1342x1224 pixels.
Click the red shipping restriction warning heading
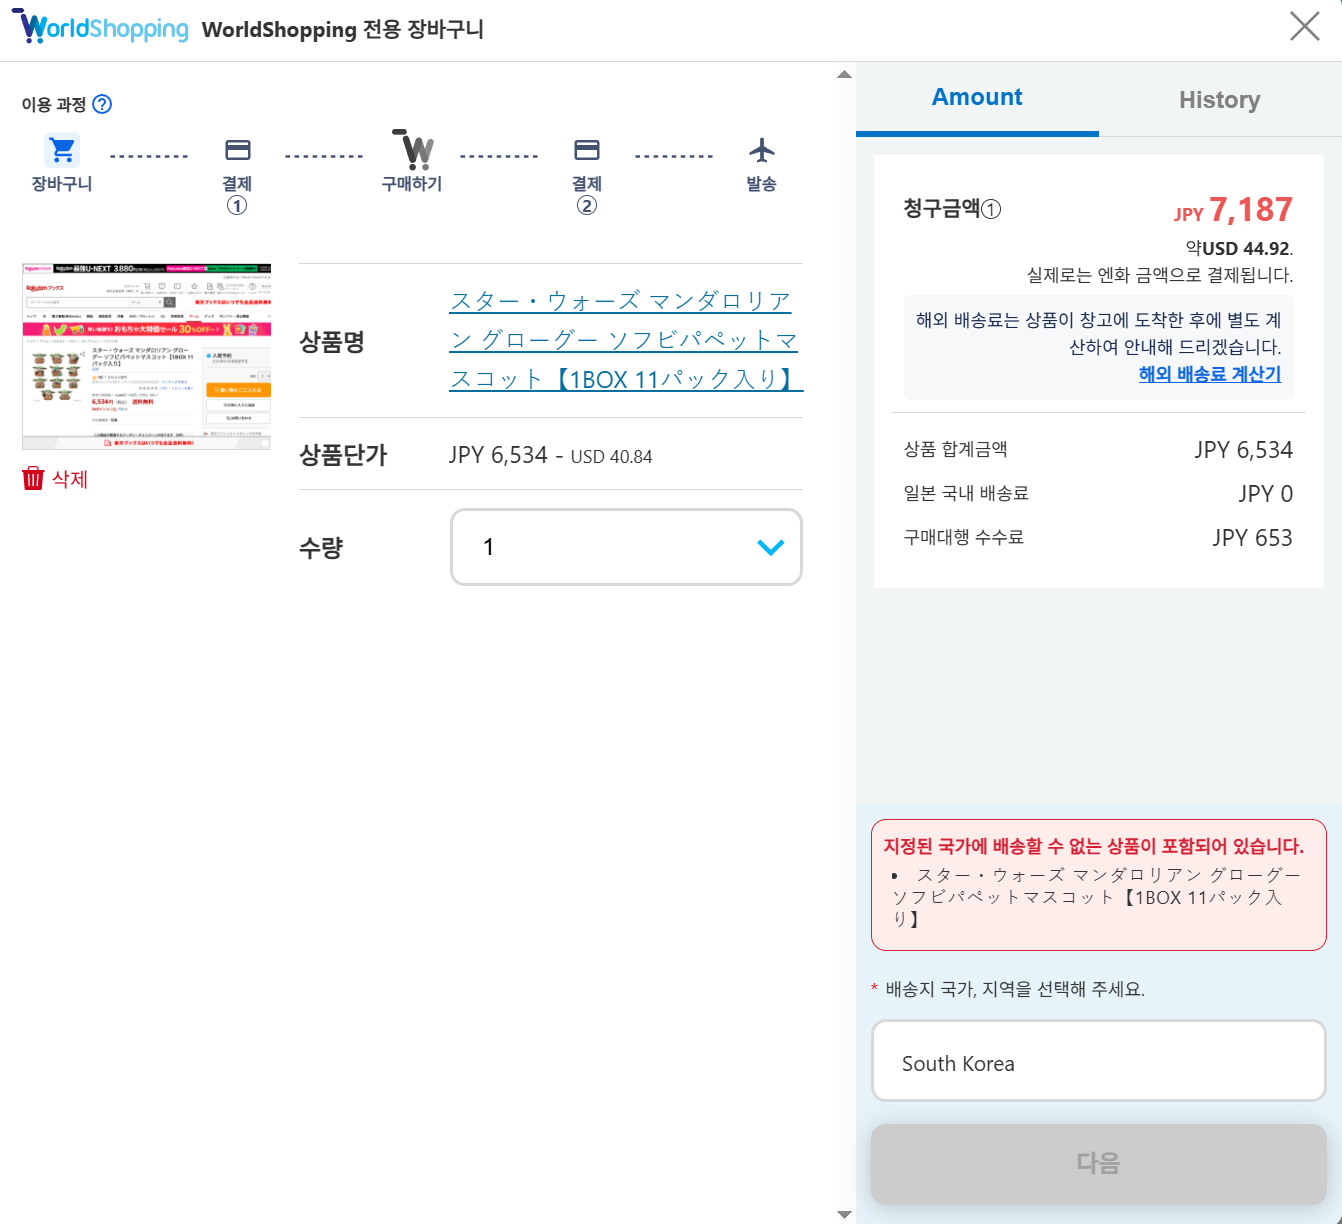click(1093, 846)
